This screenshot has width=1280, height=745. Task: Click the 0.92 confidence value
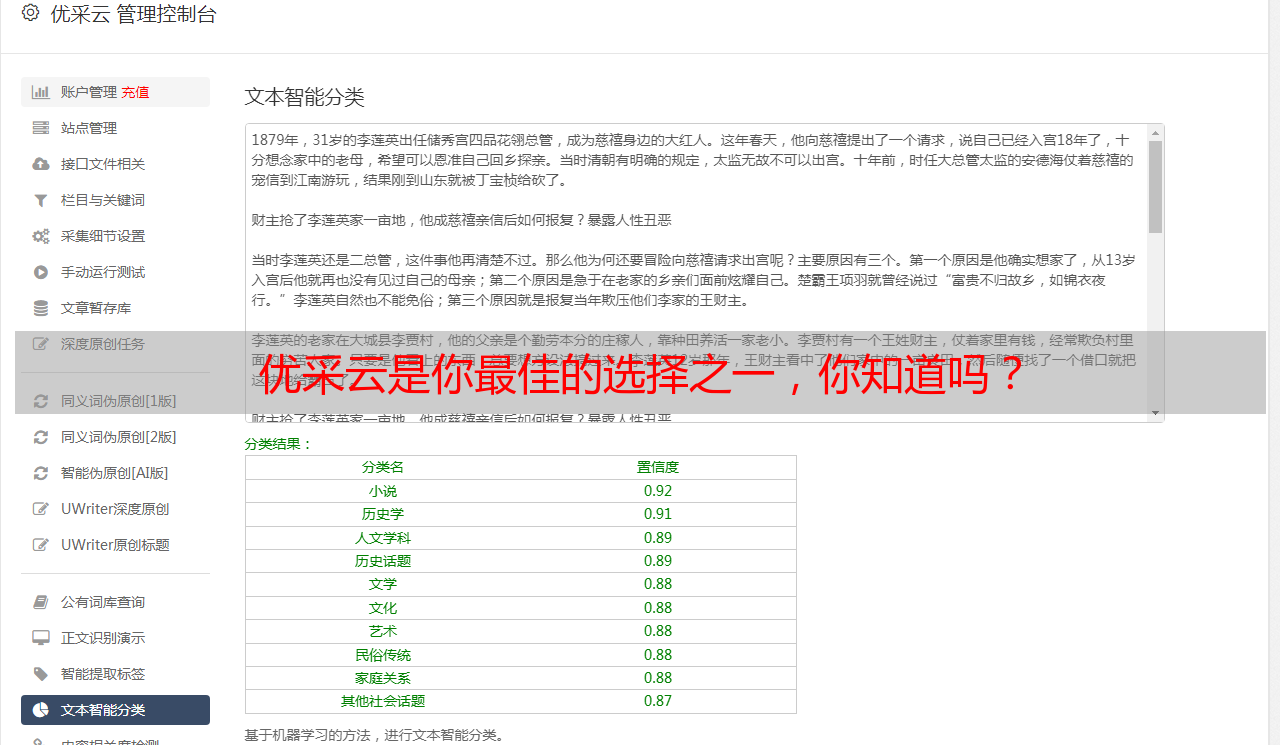point(658,491)
